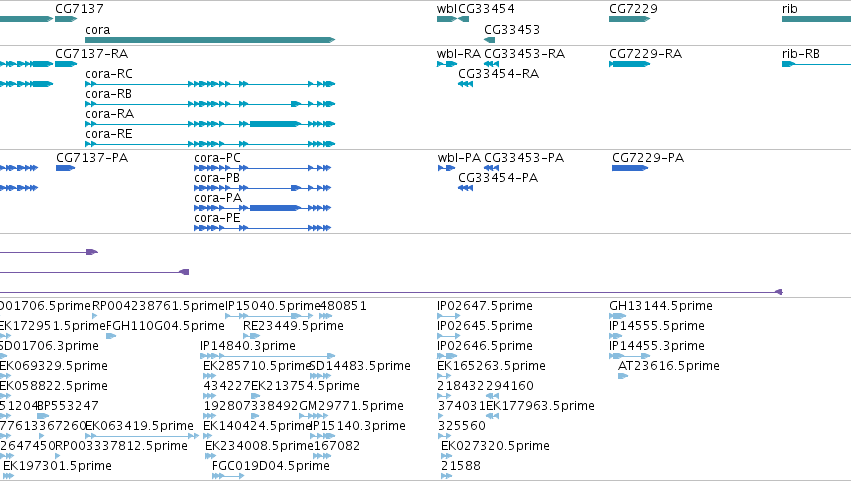The image size is (851, 481).
Task: Select the EK165263.5prime EST label
Action: tap(491, 366)
